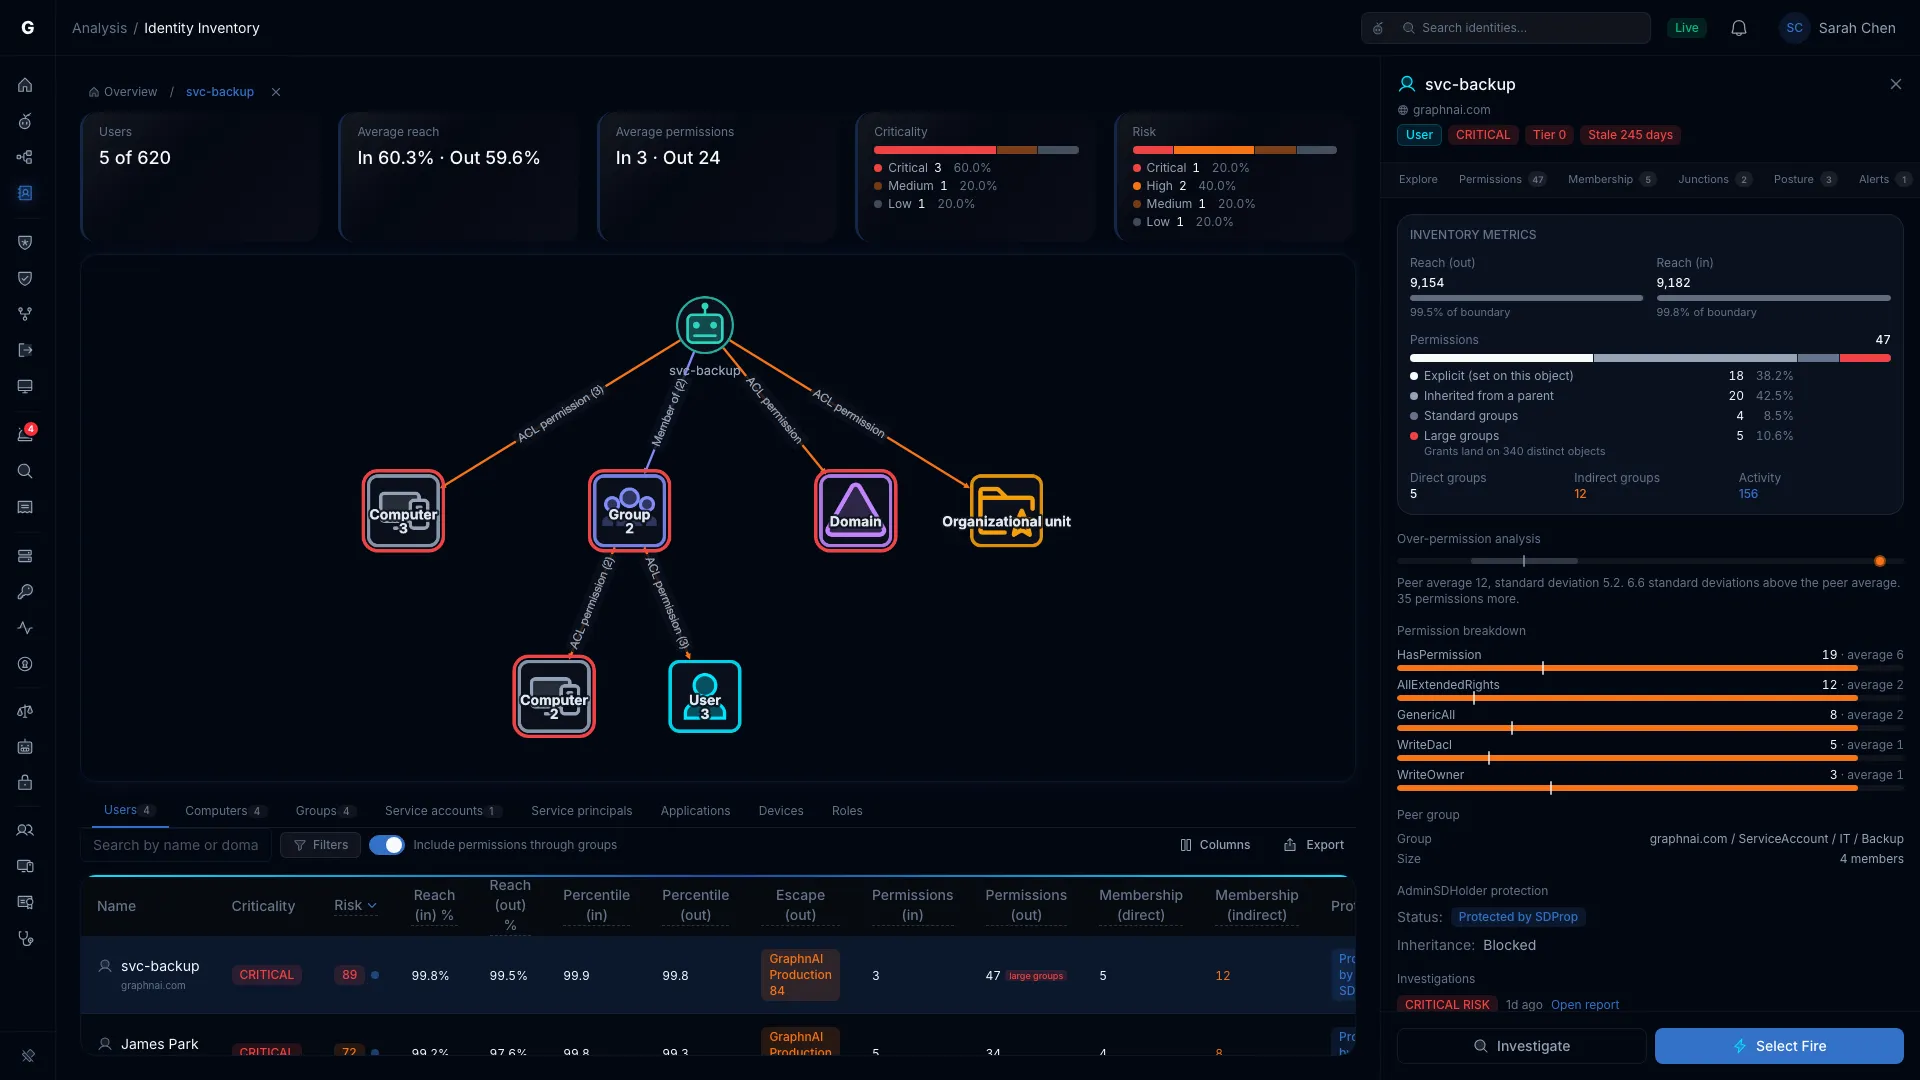Image resolution: width=1920 pixels, height=1080 pixels.
Task: Click the Export button
Action: point(1314,845)
